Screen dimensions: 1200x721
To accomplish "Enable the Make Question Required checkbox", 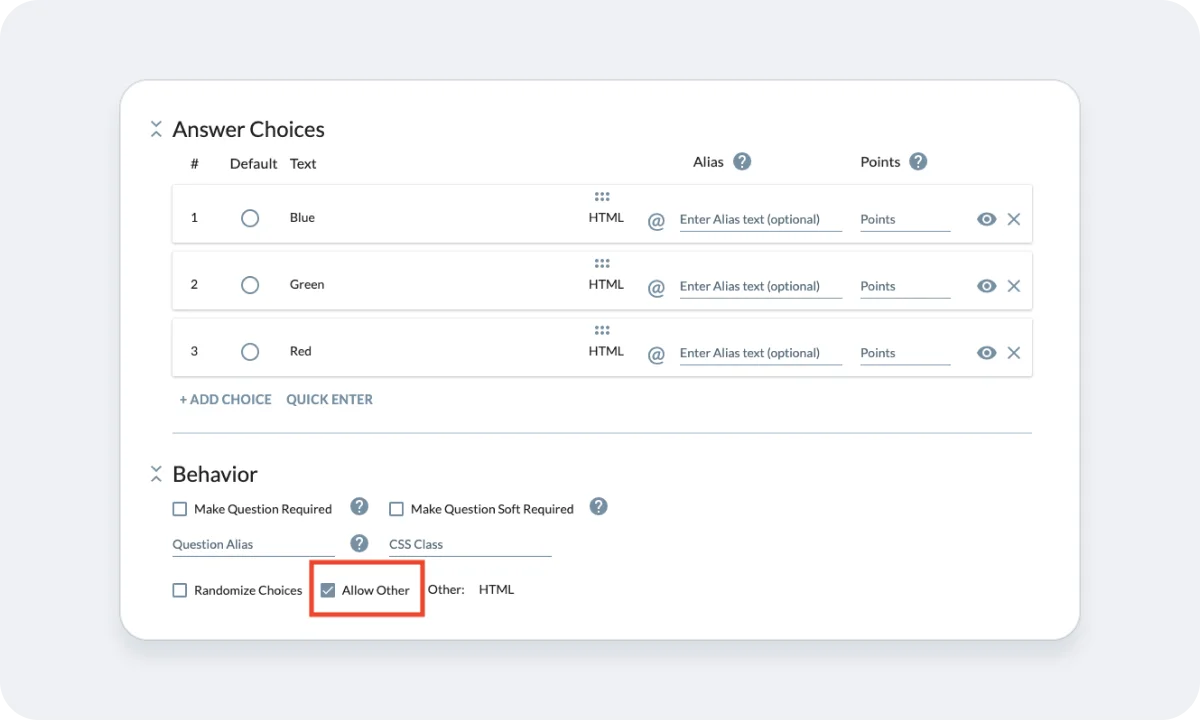I will pyautogui.click(x=179, y=508).
